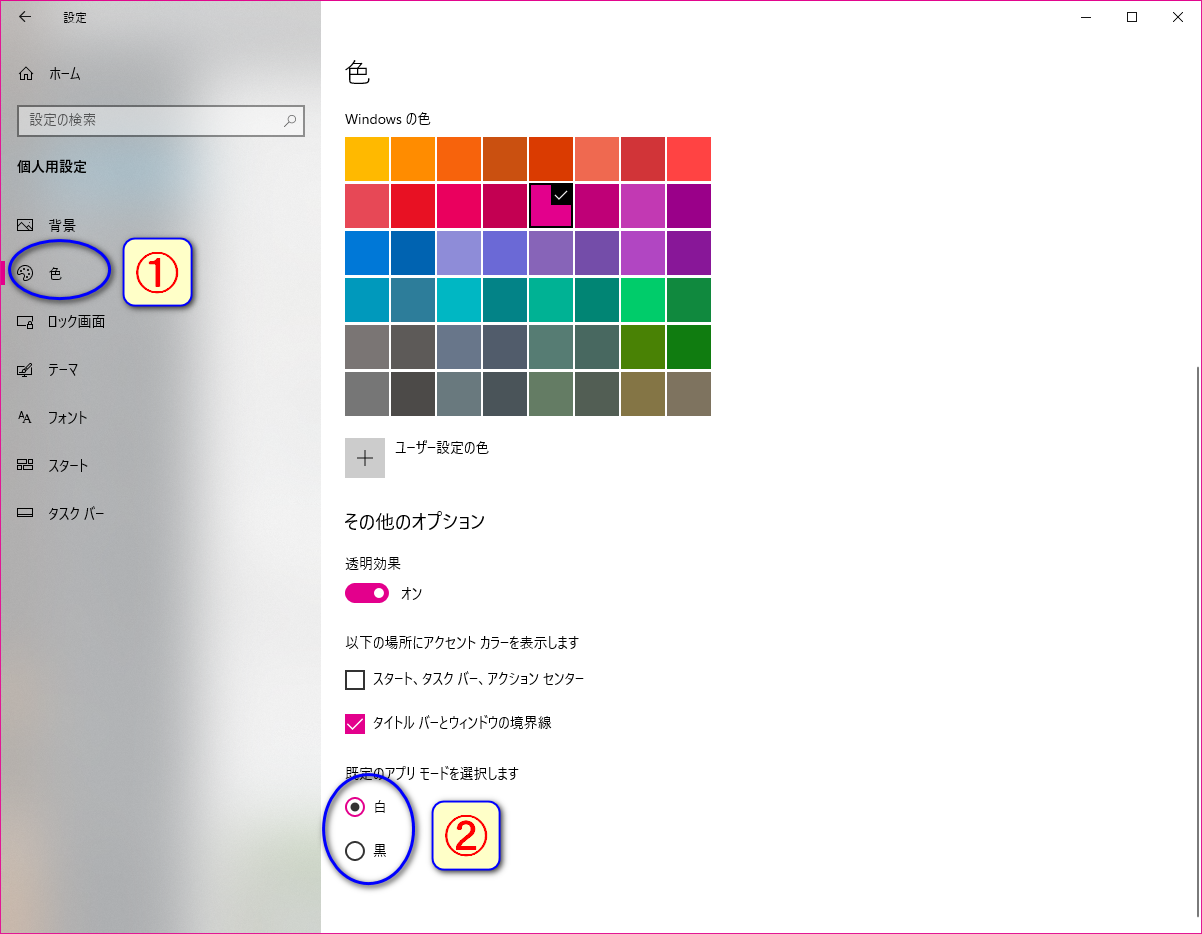Click the settings search field (設定の検索)
Screen dimensions: 1202x934
point(150,120)
